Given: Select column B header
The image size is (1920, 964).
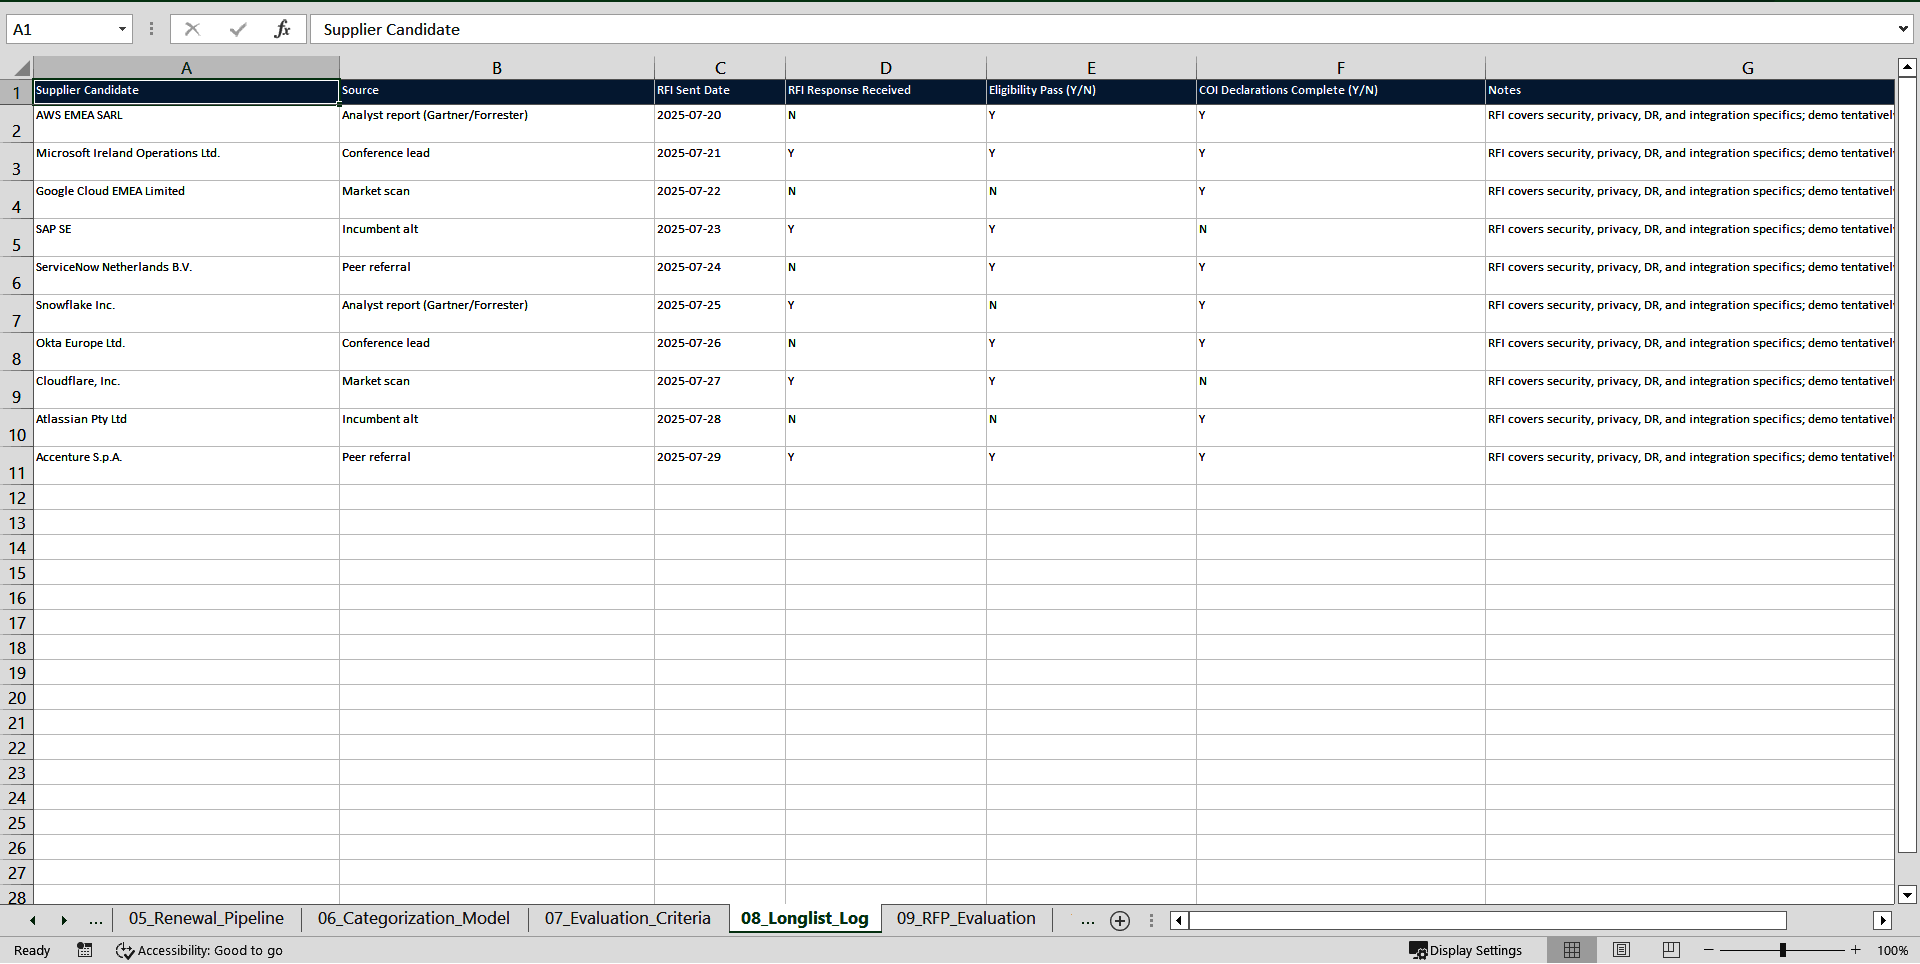Looking at the screenshot, I should [x=496, y=68].
